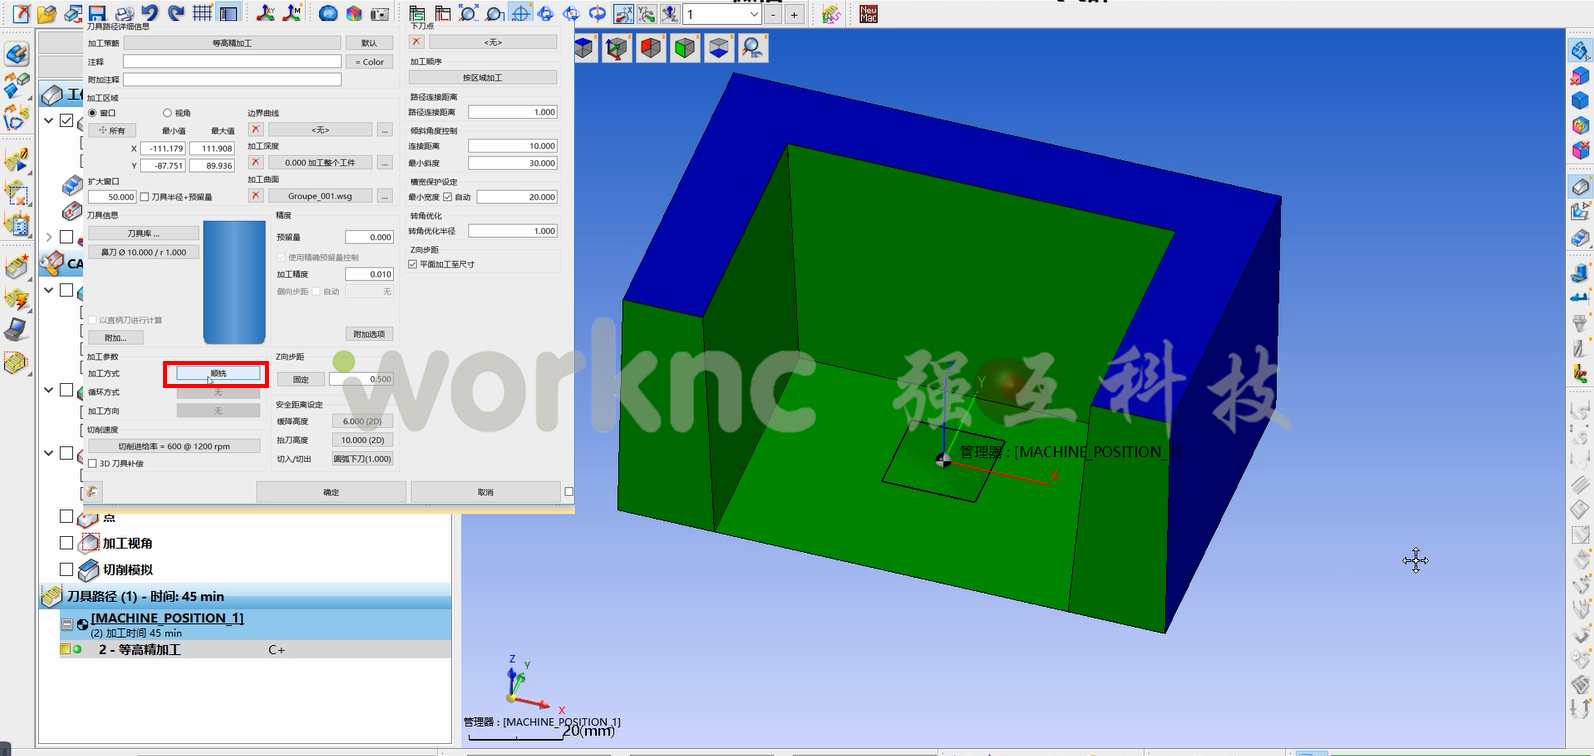Screen dimensions: 1594x756
Task: Click the blue tool preview image
Action: click(x=234, y=282)
